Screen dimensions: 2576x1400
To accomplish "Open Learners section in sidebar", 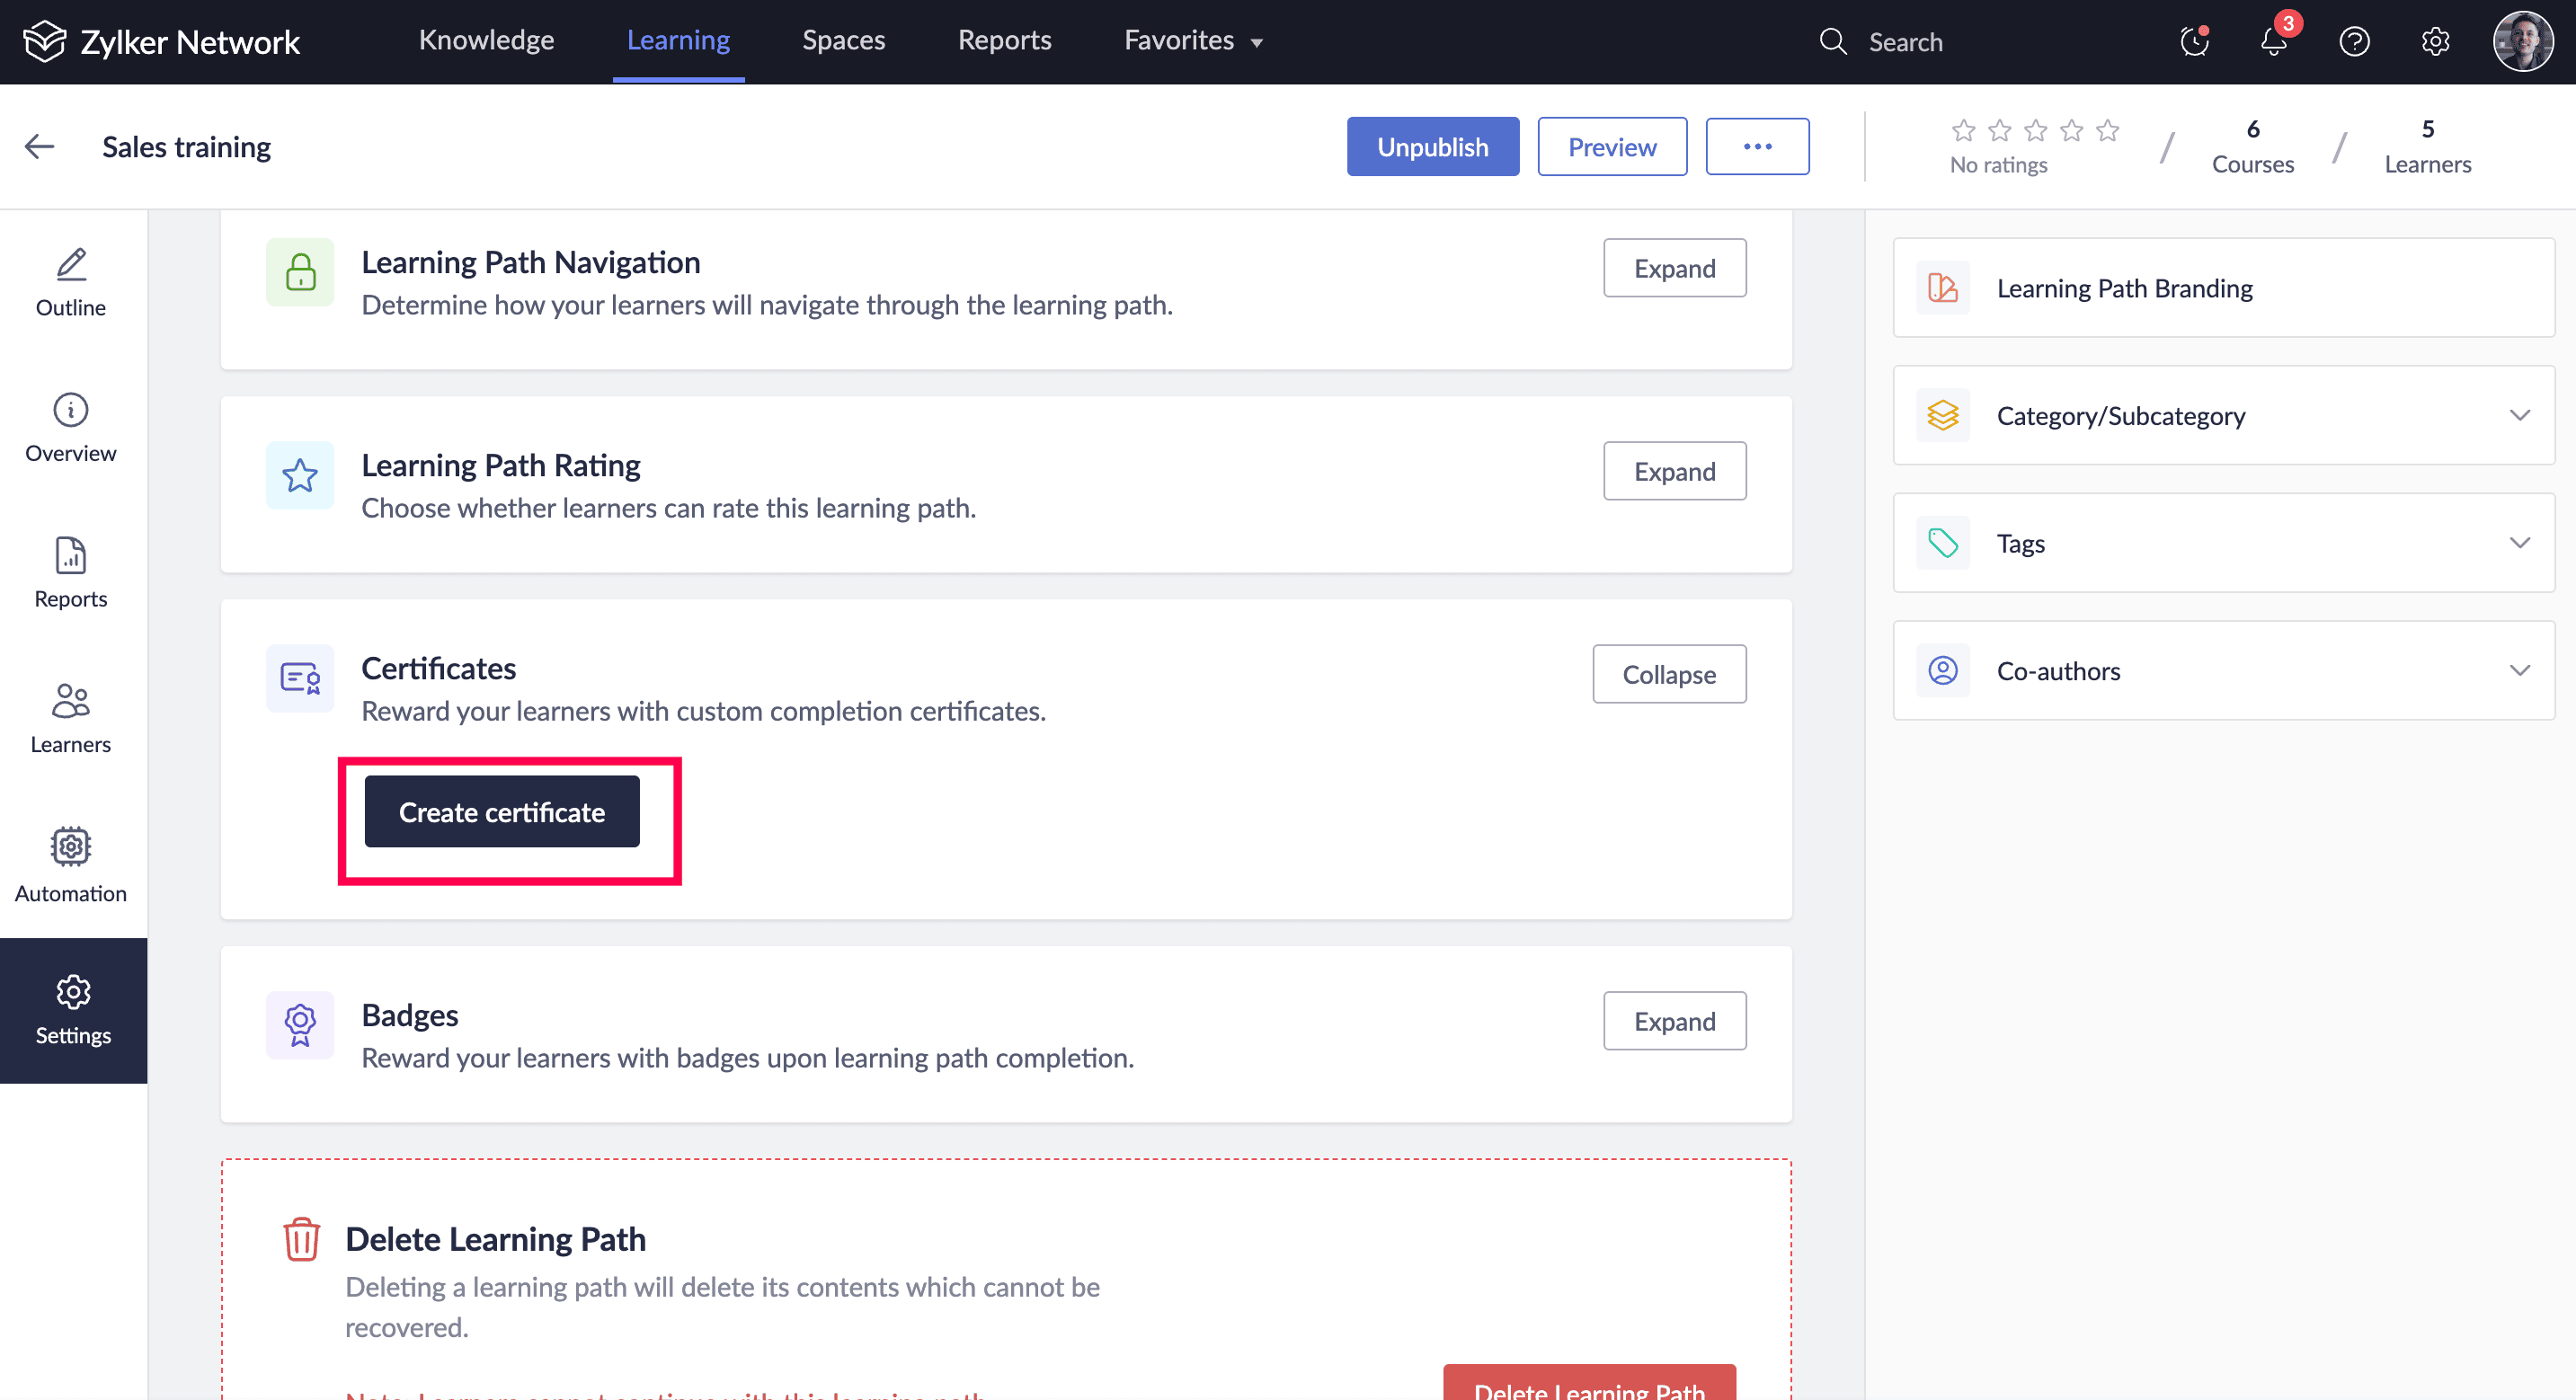I will [x=70, y=719].
